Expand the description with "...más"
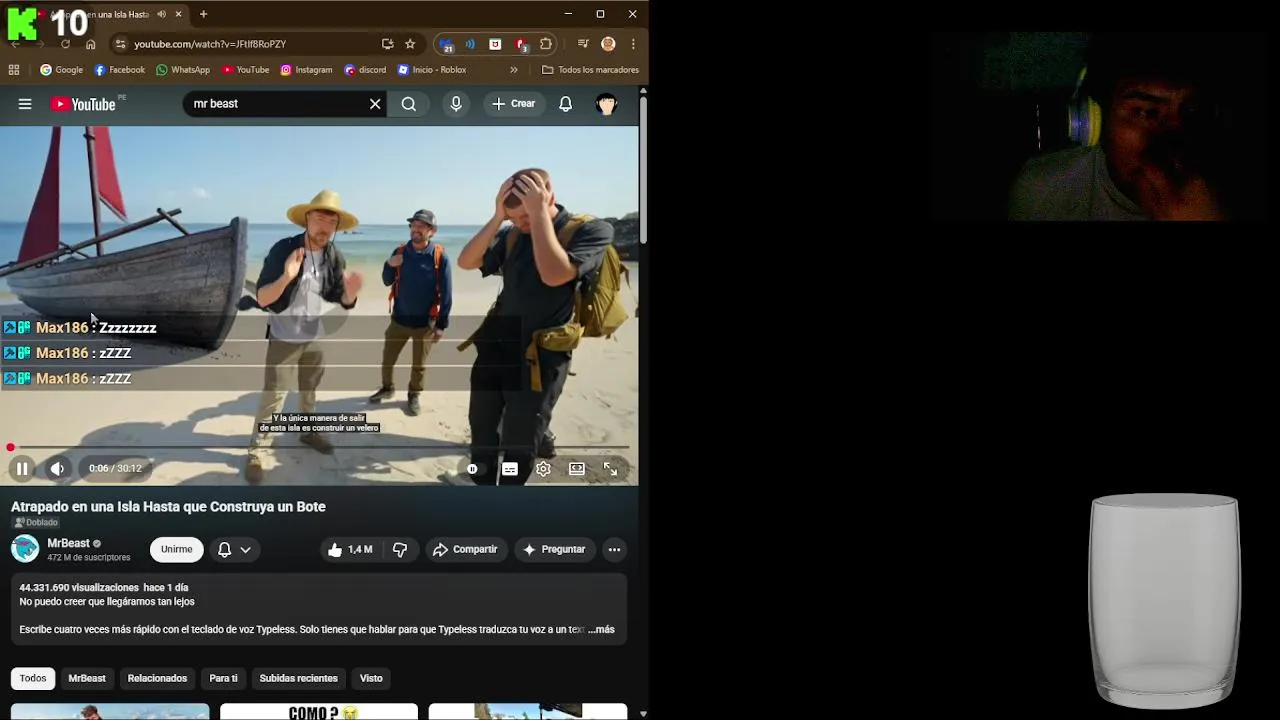 [x=601, y=630]
